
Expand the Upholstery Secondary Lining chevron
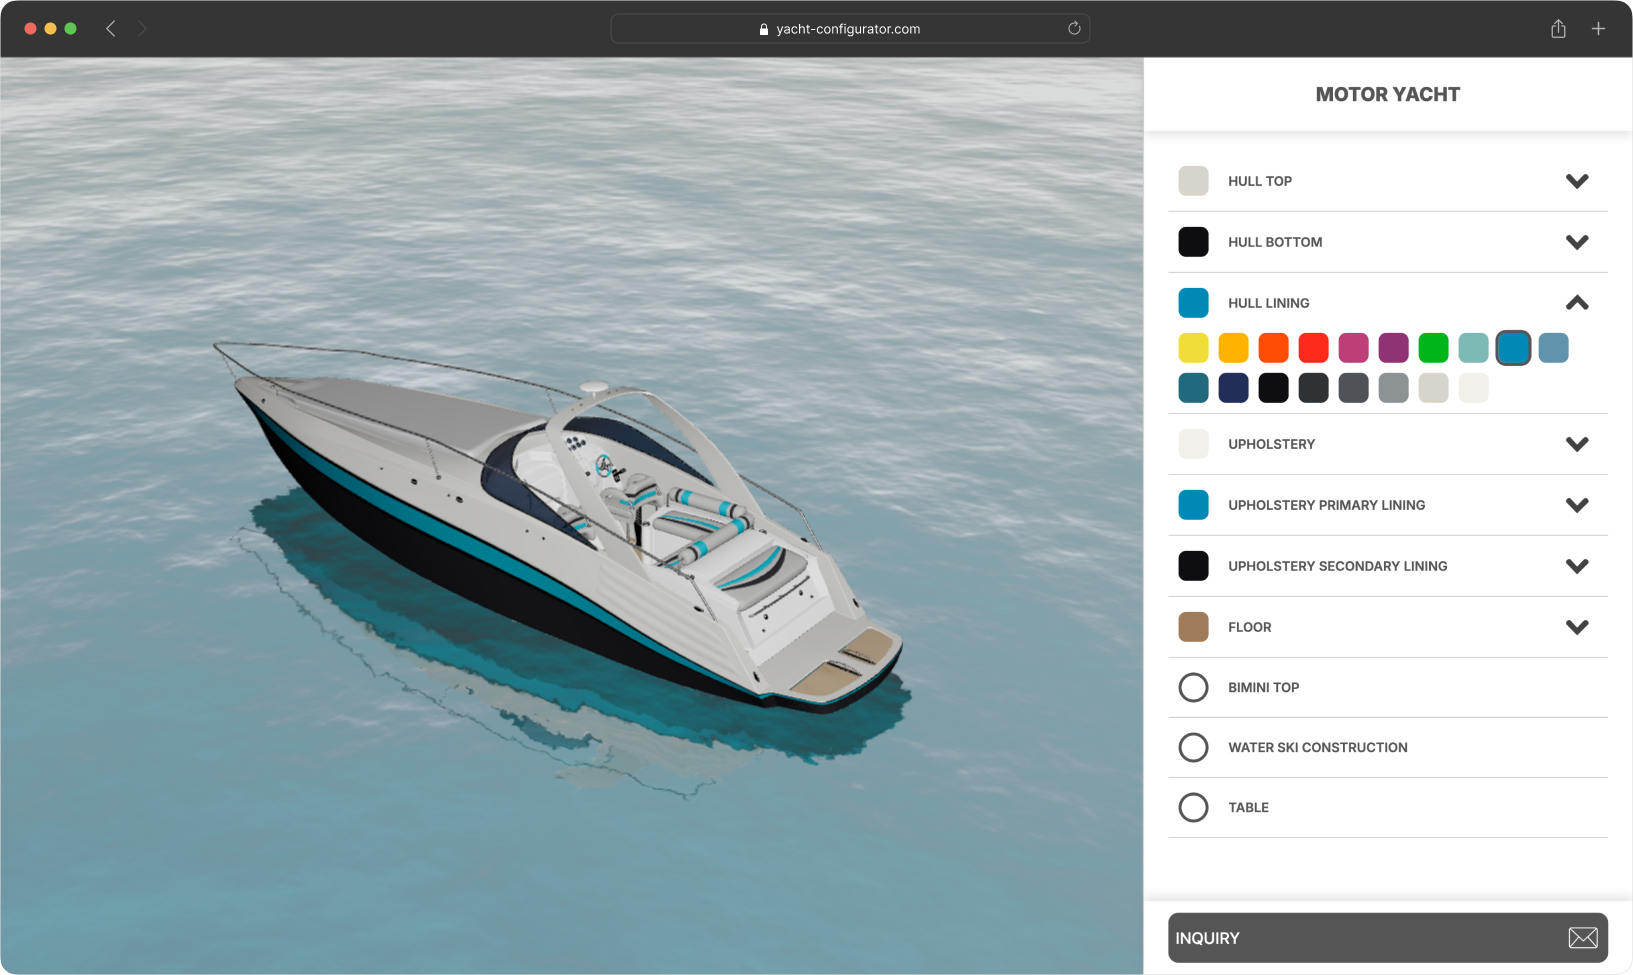coord(1576,566)
